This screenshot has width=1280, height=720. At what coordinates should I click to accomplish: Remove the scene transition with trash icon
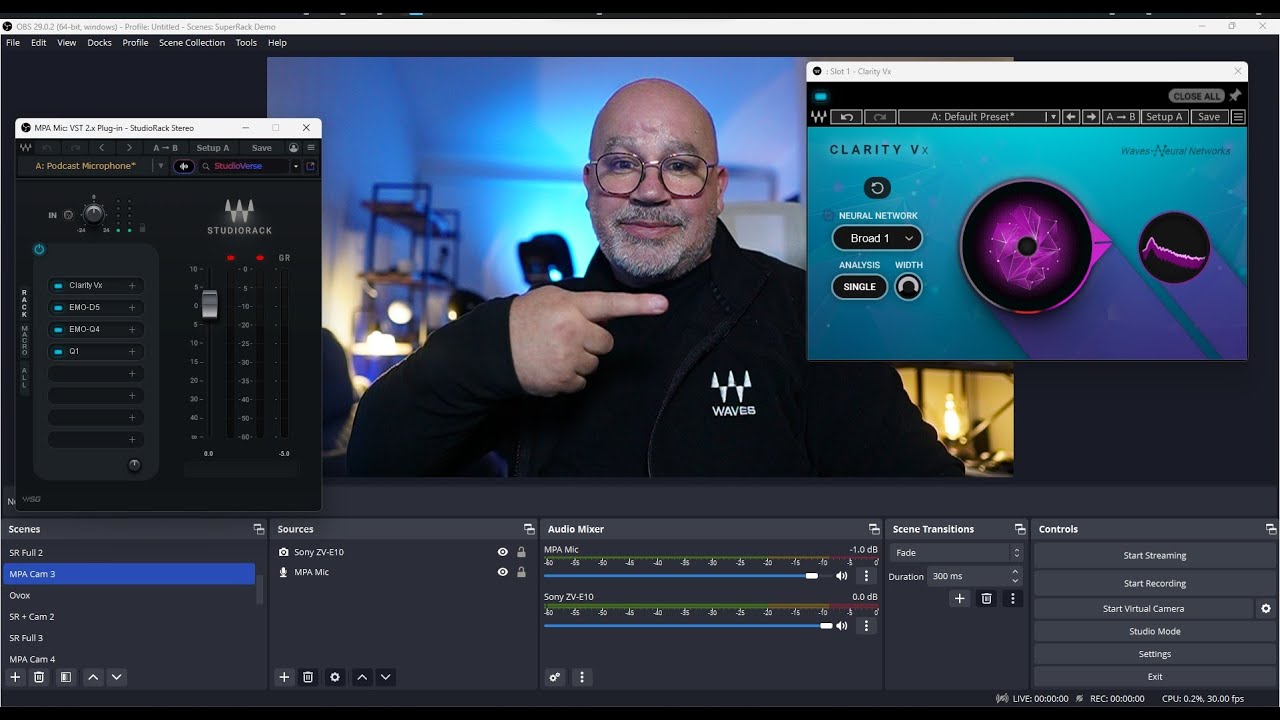(x=986, y=598)
